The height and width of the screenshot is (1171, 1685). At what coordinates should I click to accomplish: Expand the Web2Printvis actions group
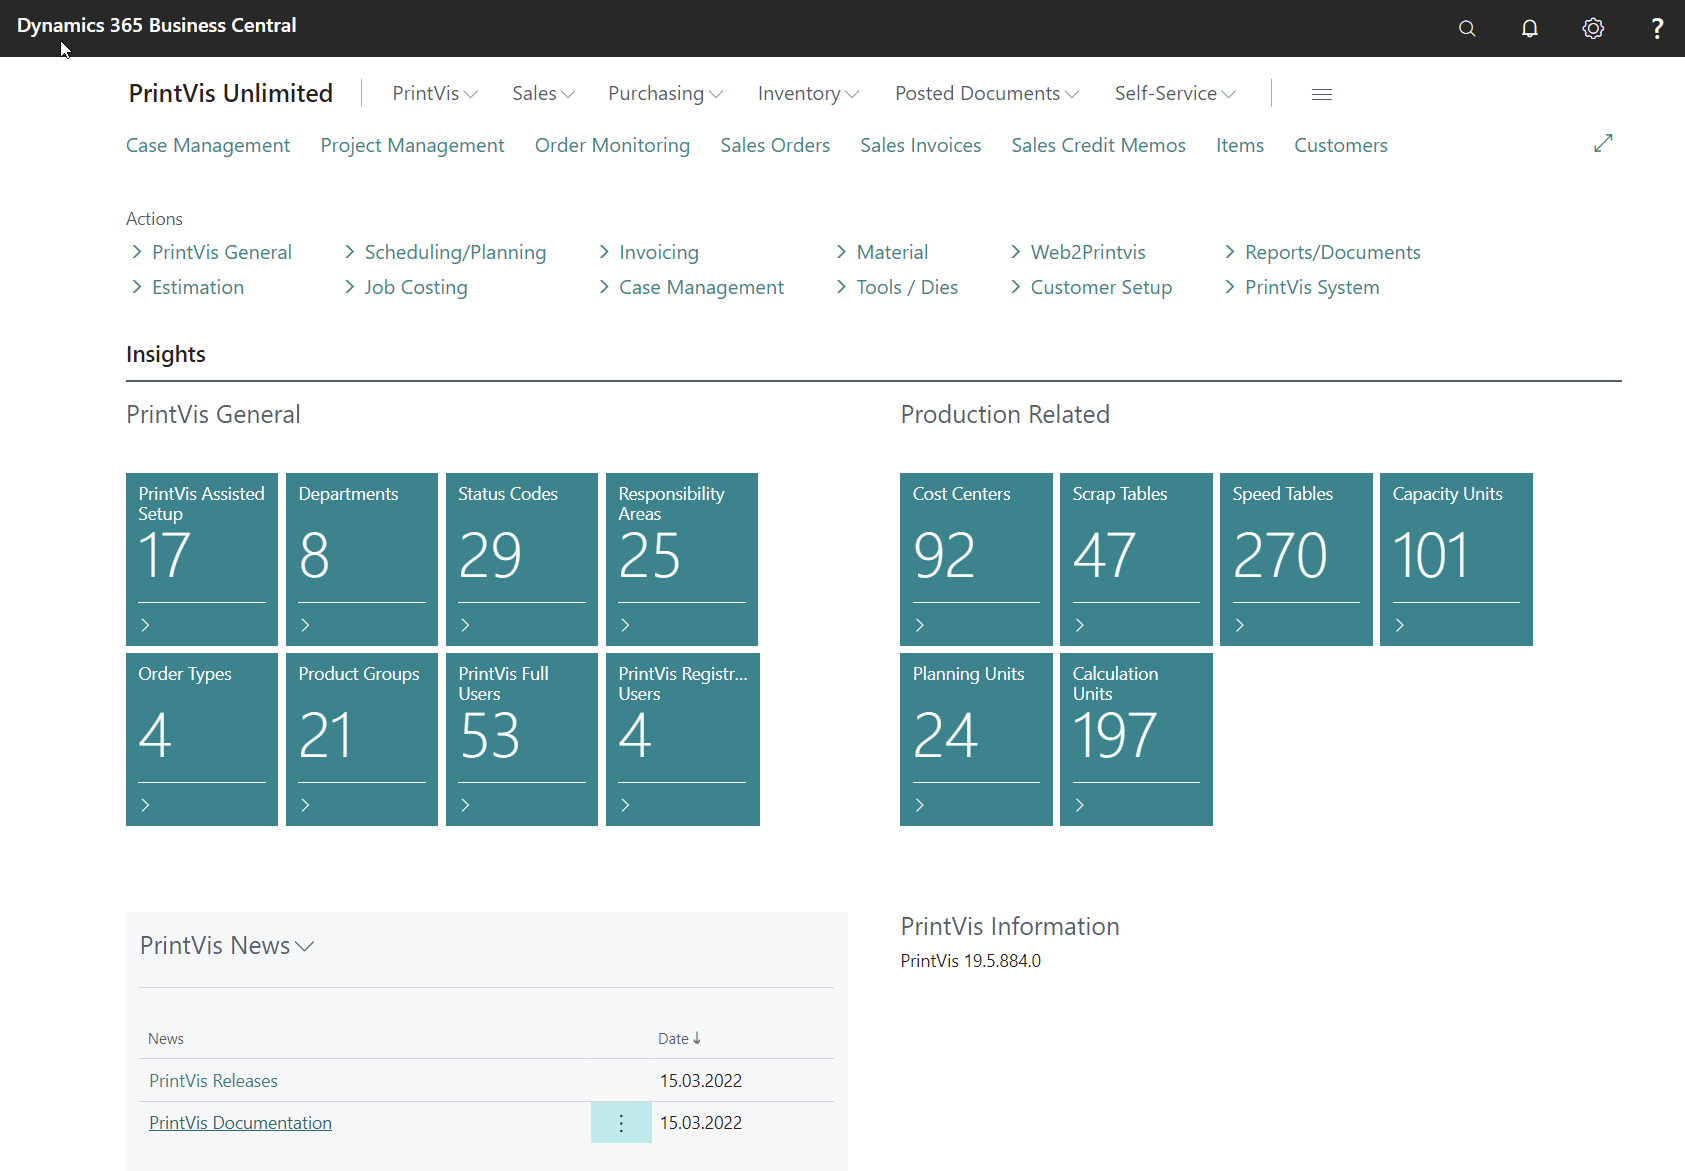point(1078,252)
